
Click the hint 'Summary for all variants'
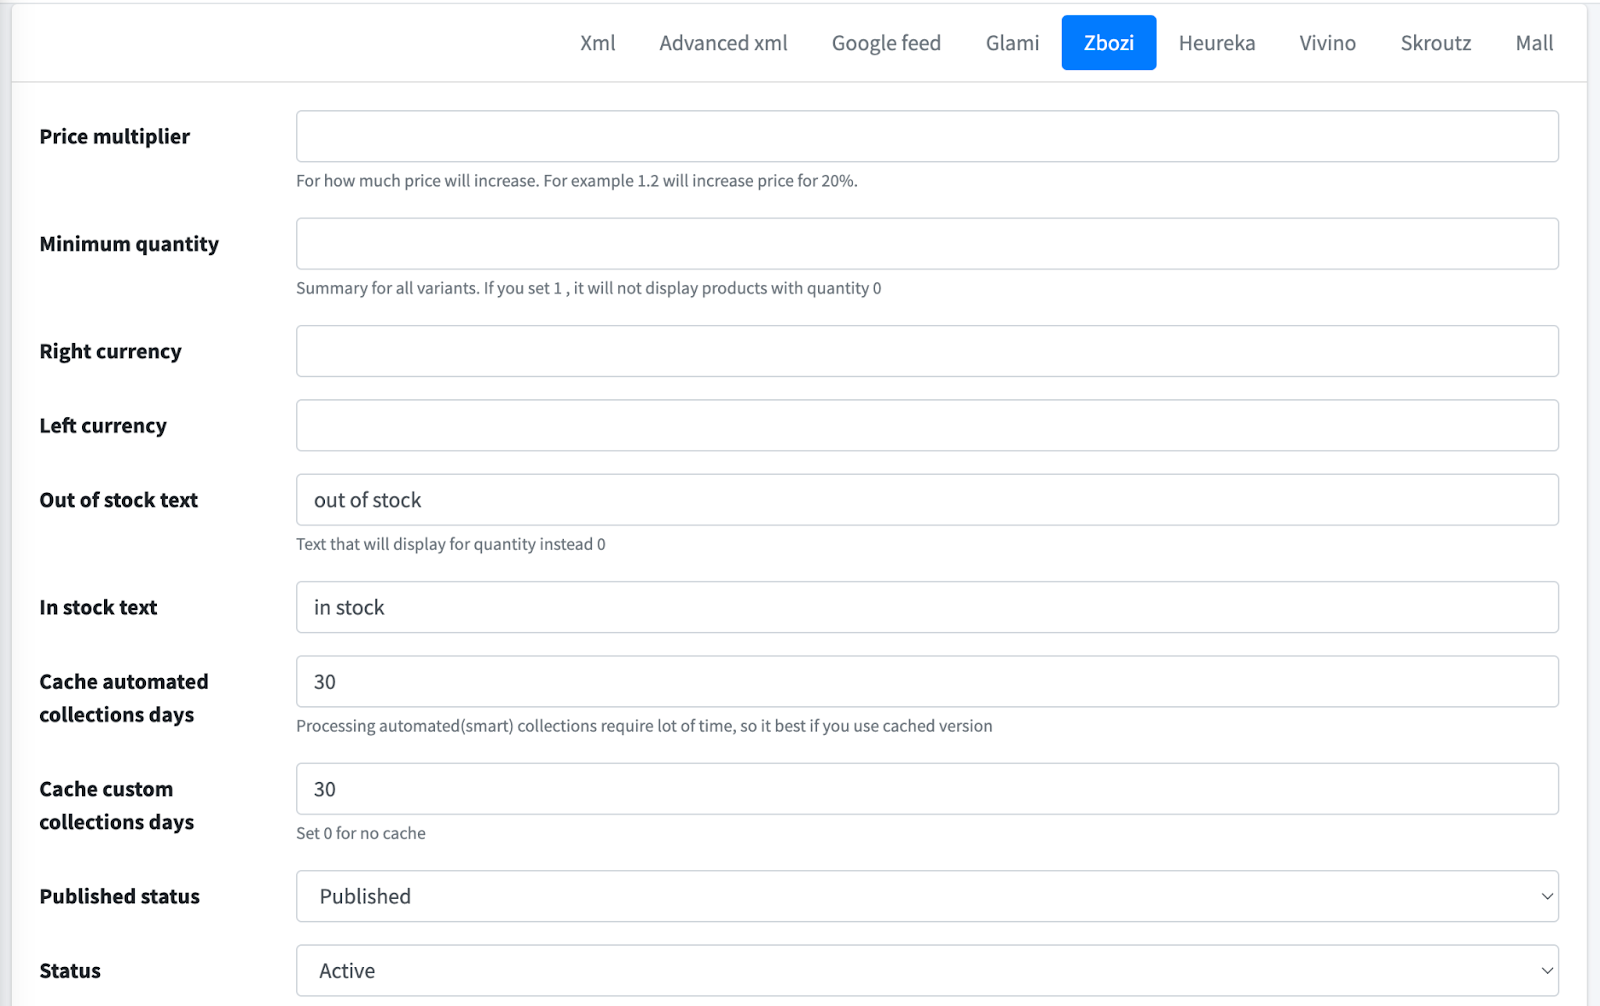point(589,288)
